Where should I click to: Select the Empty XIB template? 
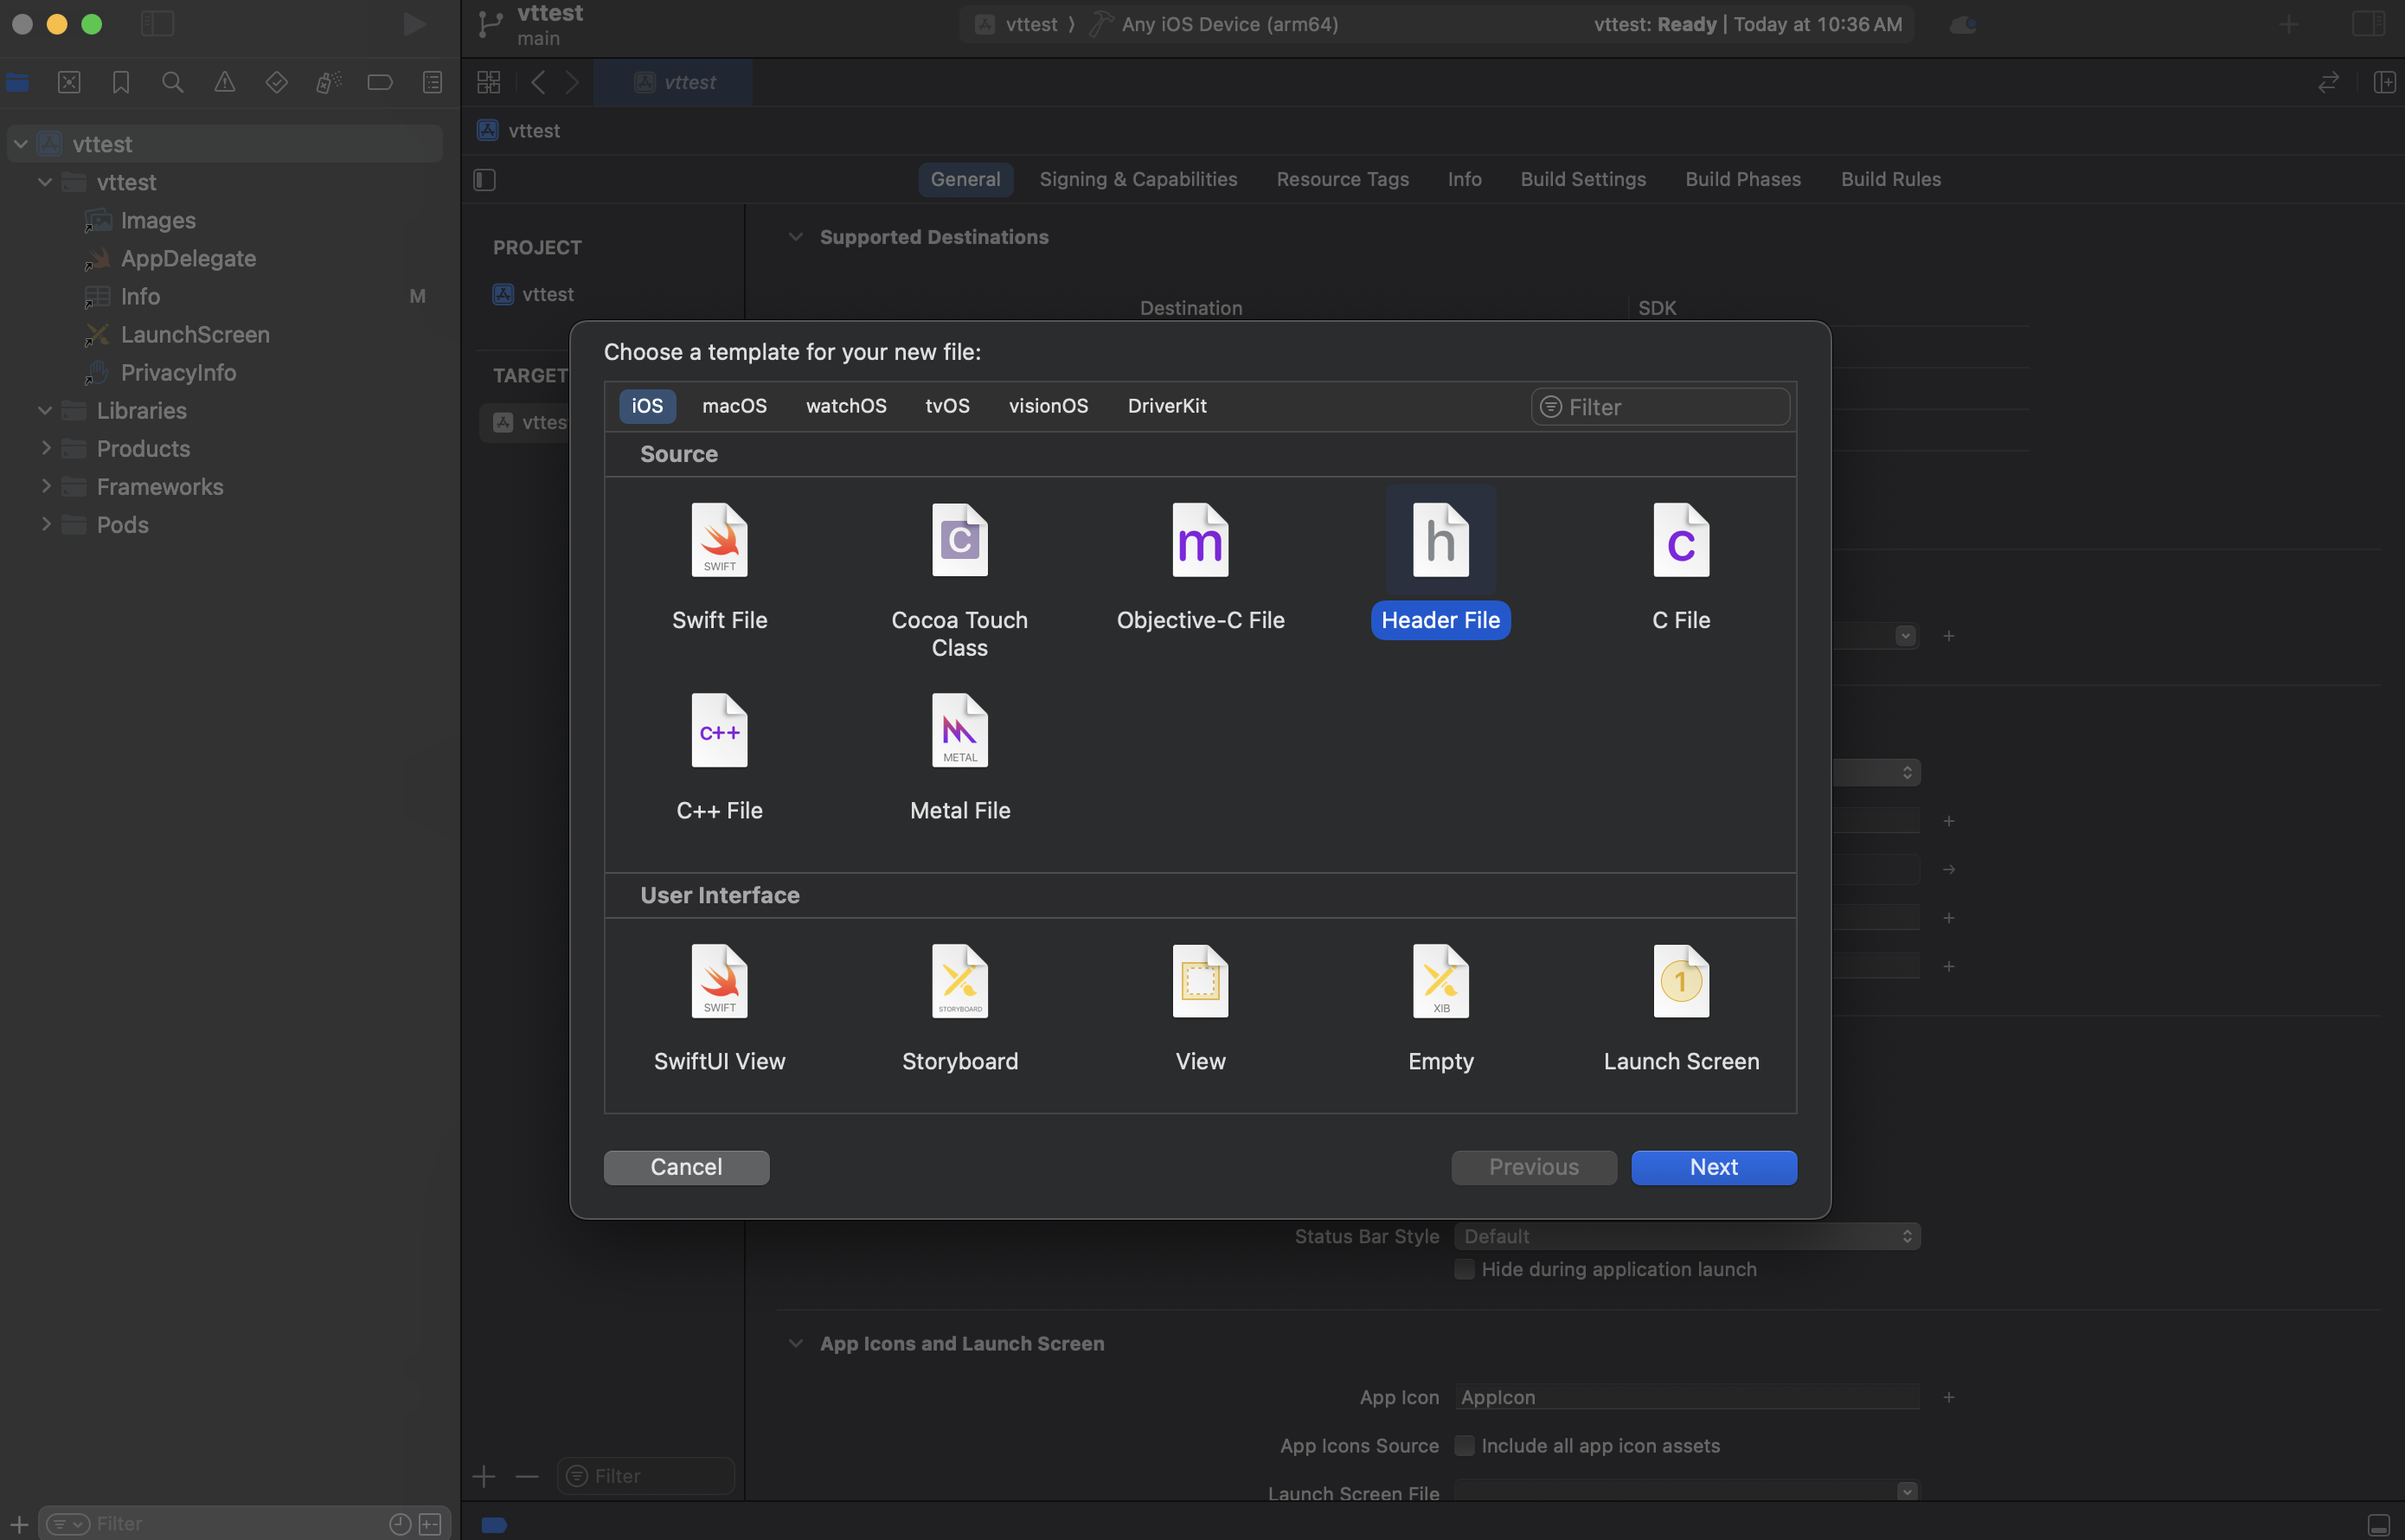tap(1440, 1009)
